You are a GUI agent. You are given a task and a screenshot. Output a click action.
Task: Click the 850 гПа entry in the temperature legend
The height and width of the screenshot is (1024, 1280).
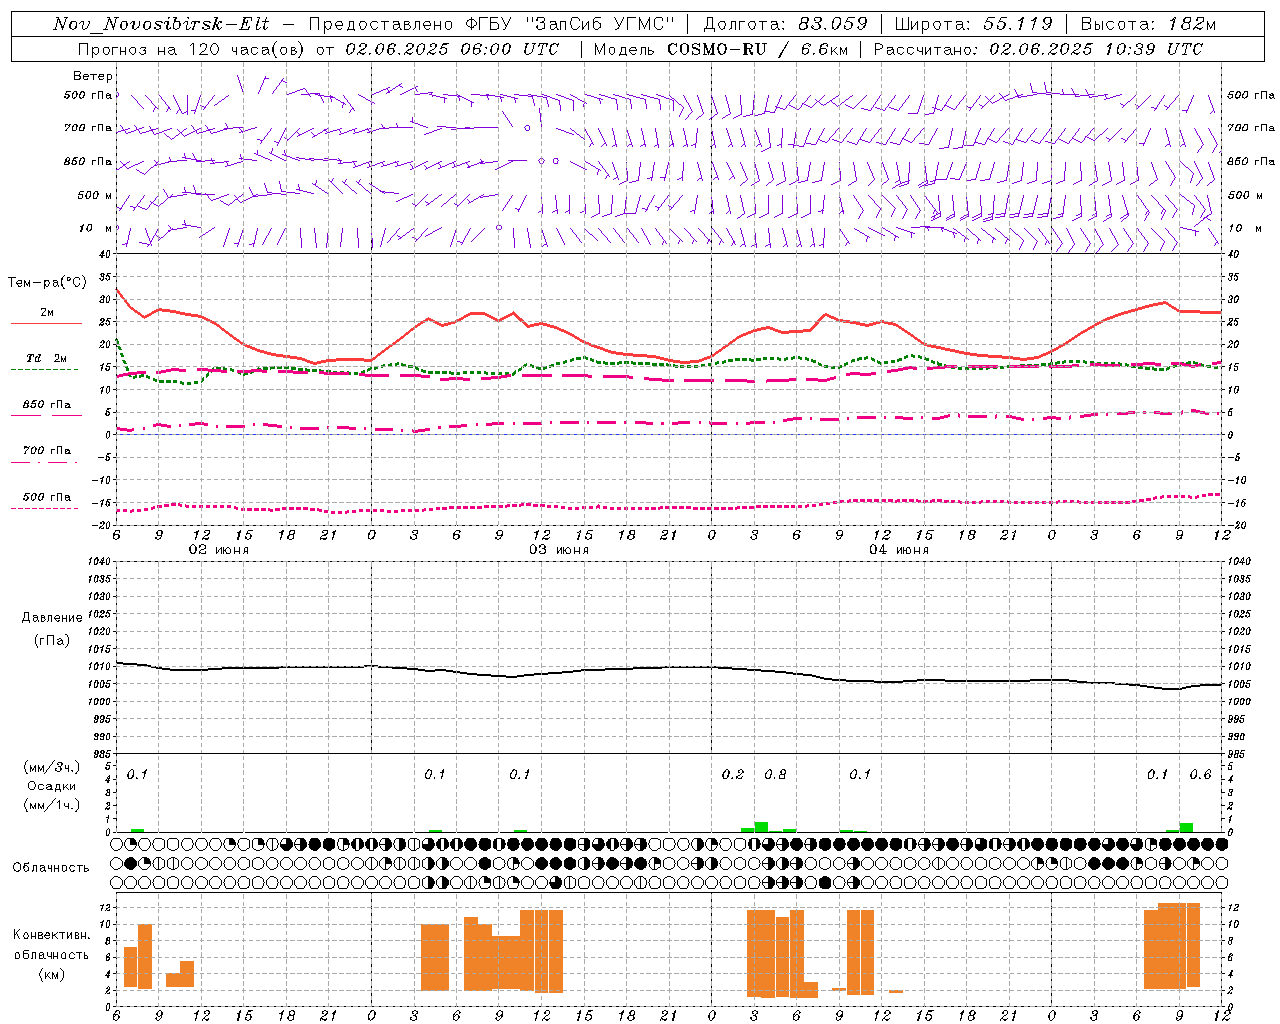point(47,405)
